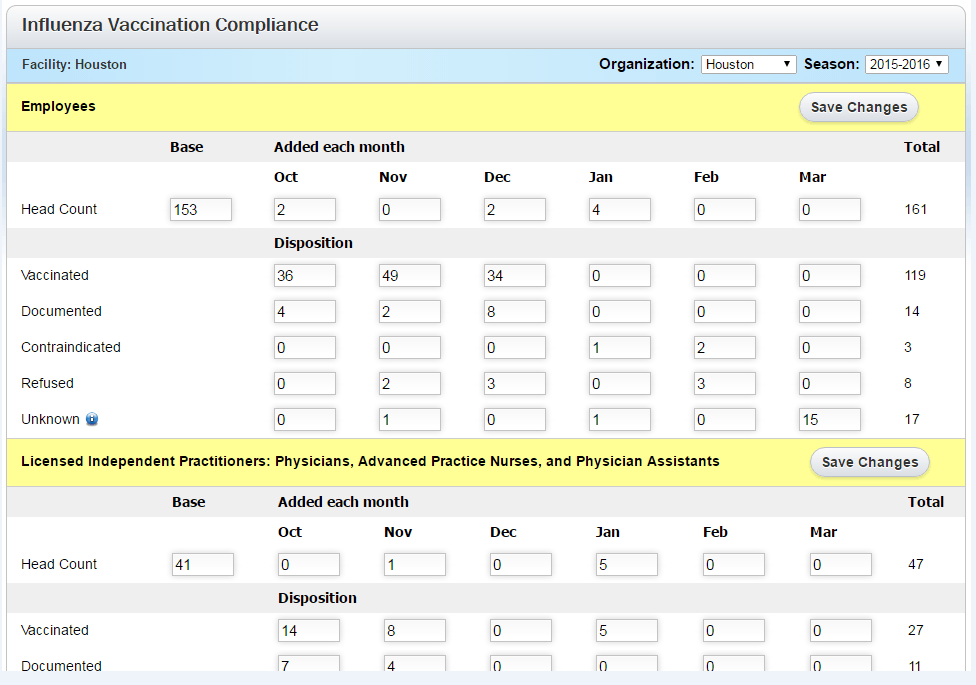Select Practitioners Head Count Jan field
The width and height of the screenshot is (976, 685).
tap(626, 564)
